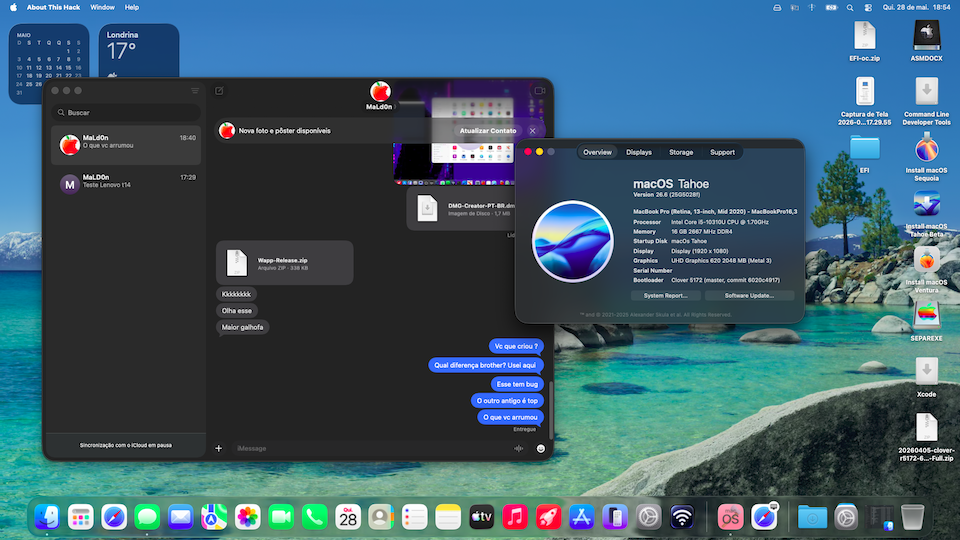Screen dimensions: 960x540
Task: Open the green Phone app in dock
Action: [x=314, y=517]
